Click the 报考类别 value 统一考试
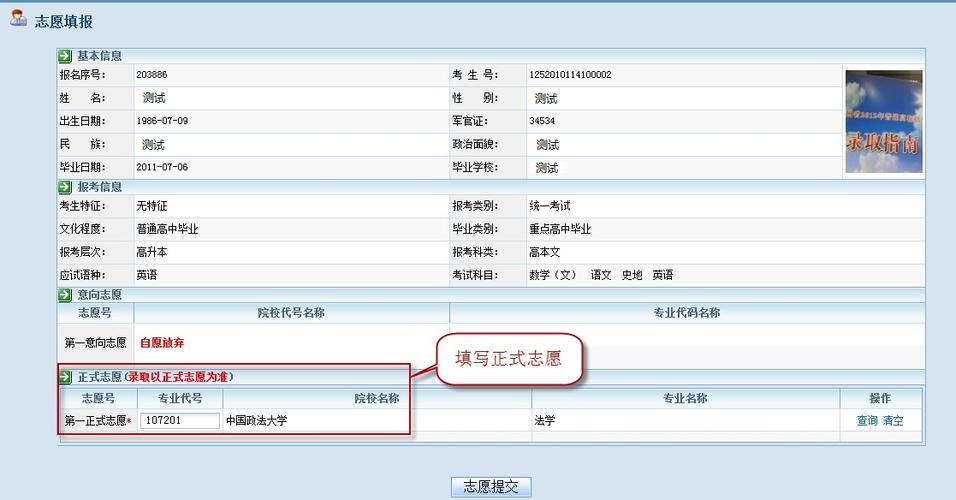The width and height of the screenshot is (956, 500). pyautogui.click(x=549, y=206)
